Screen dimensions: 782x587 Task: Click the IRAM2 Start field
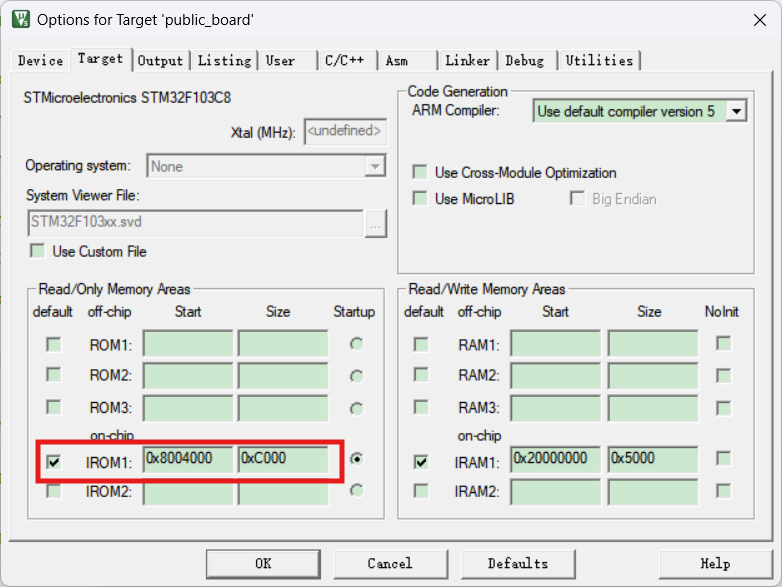(x=556, y=493)
